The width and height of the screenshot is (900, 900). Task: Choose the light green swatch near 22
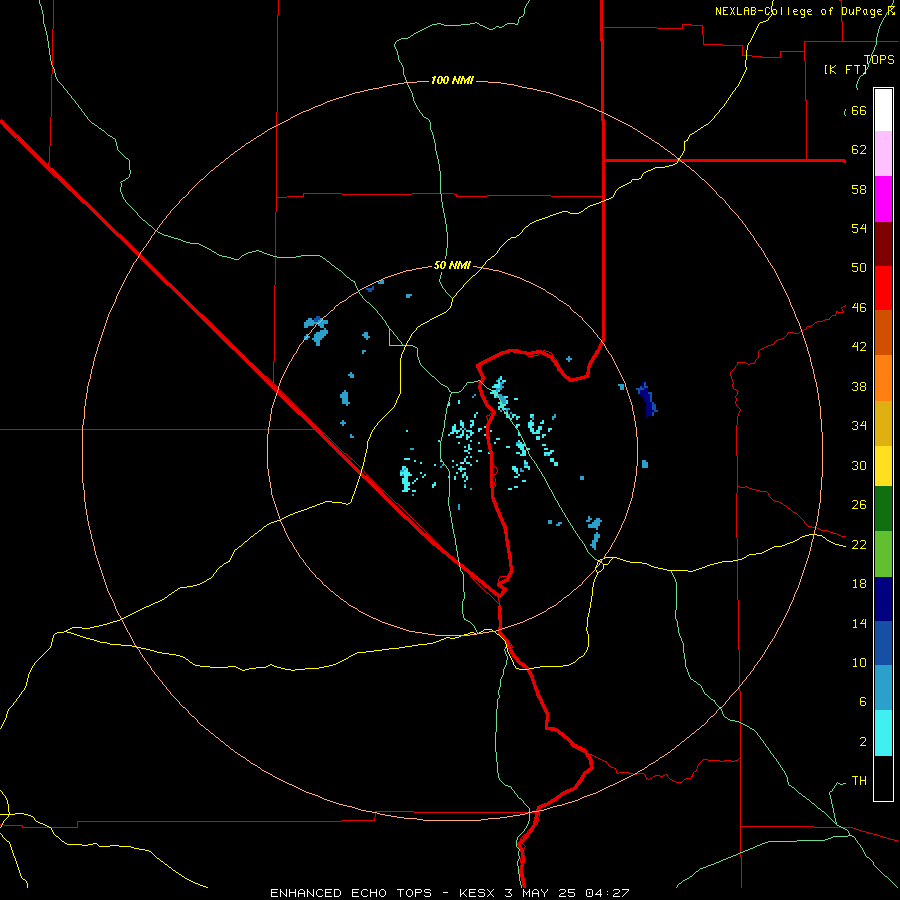pos(883,554)
